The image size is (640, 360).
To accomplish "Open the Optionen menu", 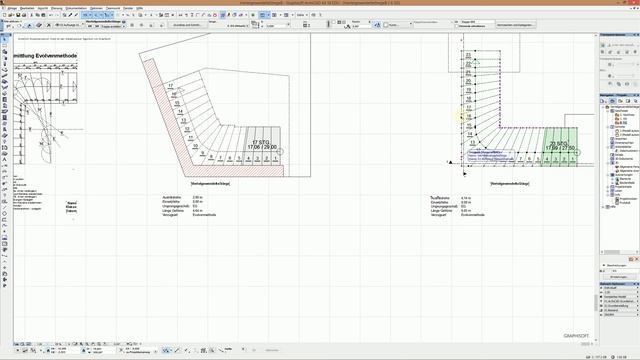I will 96,8.
